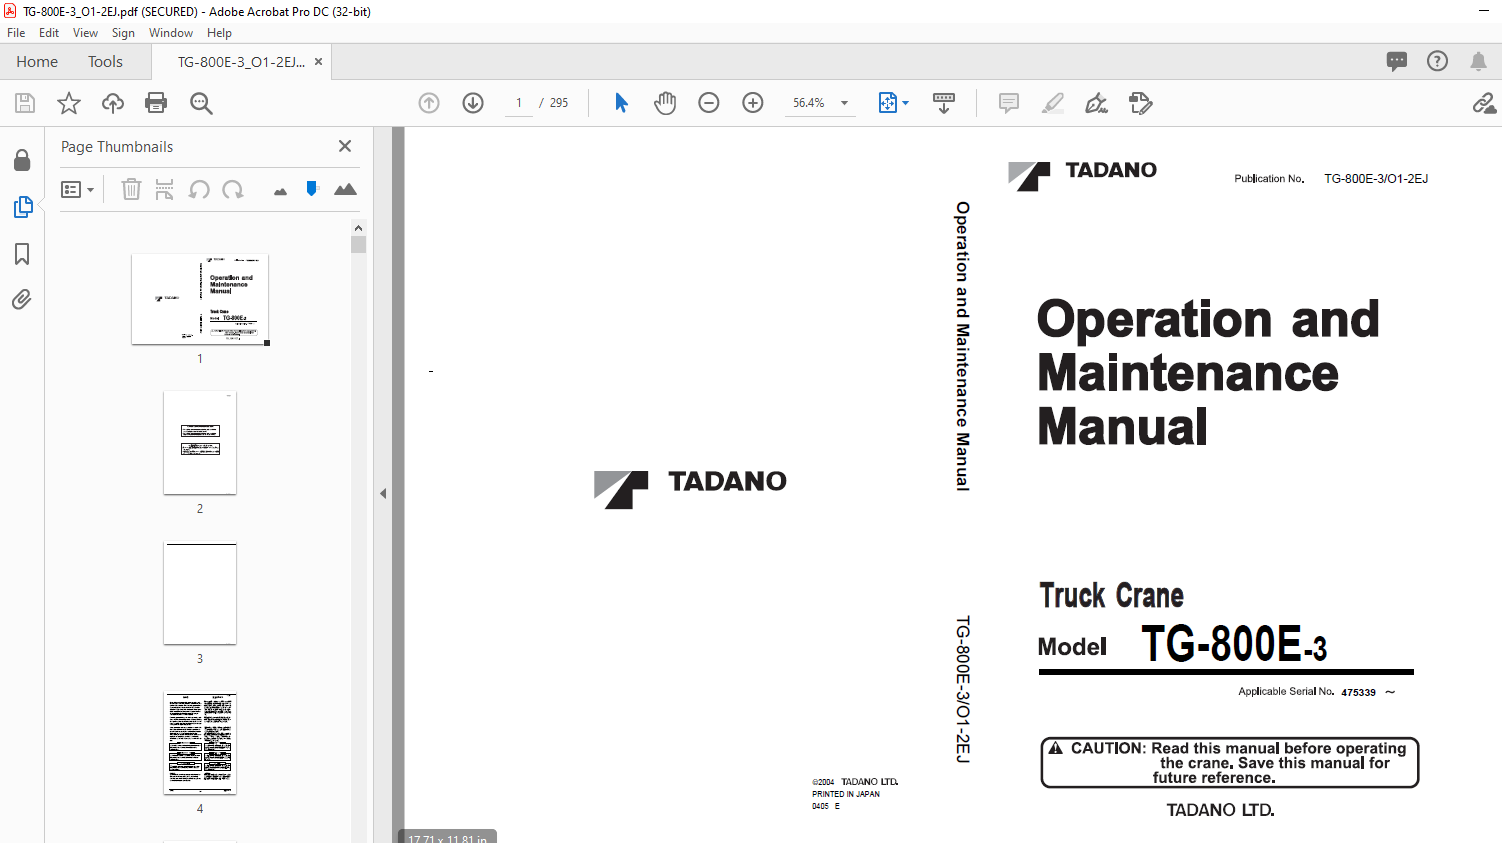This screenshot has height=843, width=1502.
Task: Click the Share link icon
Action: 1484,103
